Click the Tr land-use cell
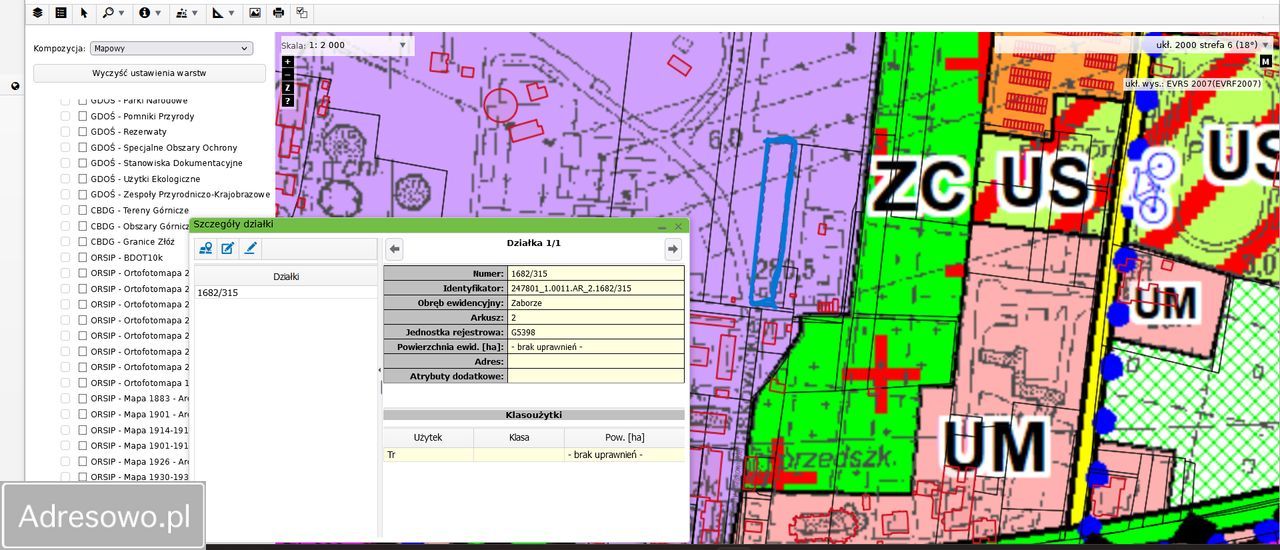Image resolution: width=1280 pixels, height=550 pixels. point(428,454)
